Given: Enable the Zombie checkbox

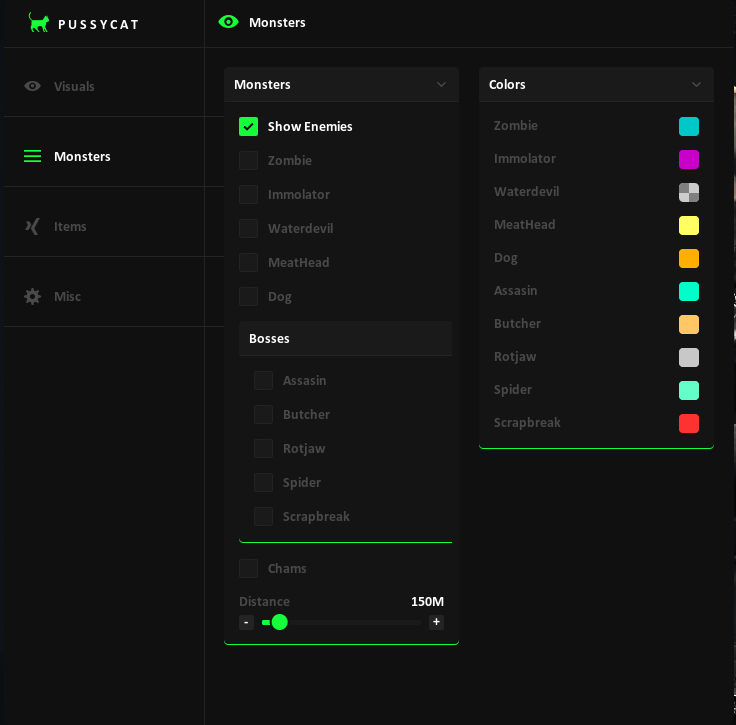Looking at the screenshot, I should pyautogui.click(x=249, y=160).
